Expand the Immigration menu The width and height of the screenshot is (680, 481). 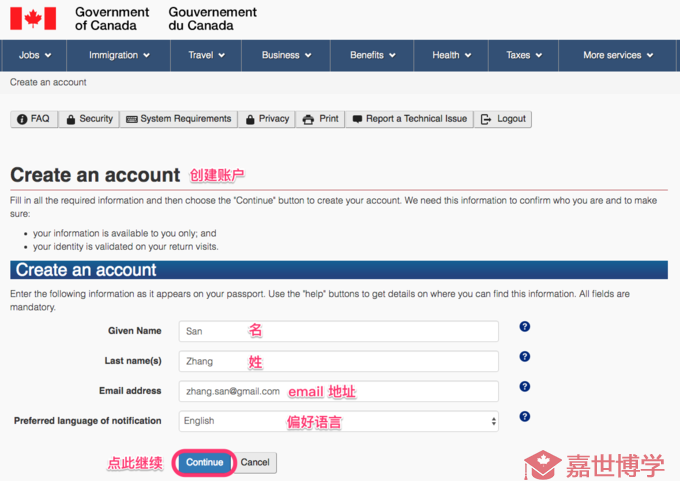coord(119,55)
